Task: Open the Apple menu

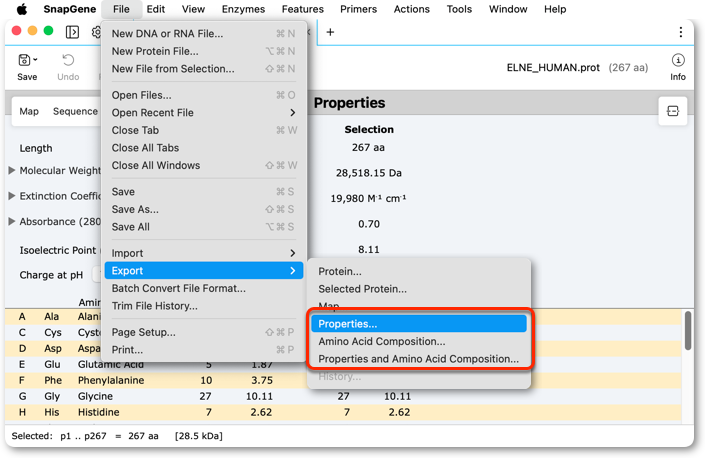Action: coord(22,9)
